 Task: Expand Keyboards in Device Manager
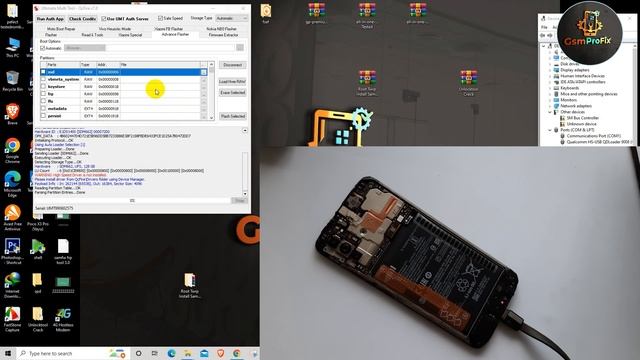(550, 88)
